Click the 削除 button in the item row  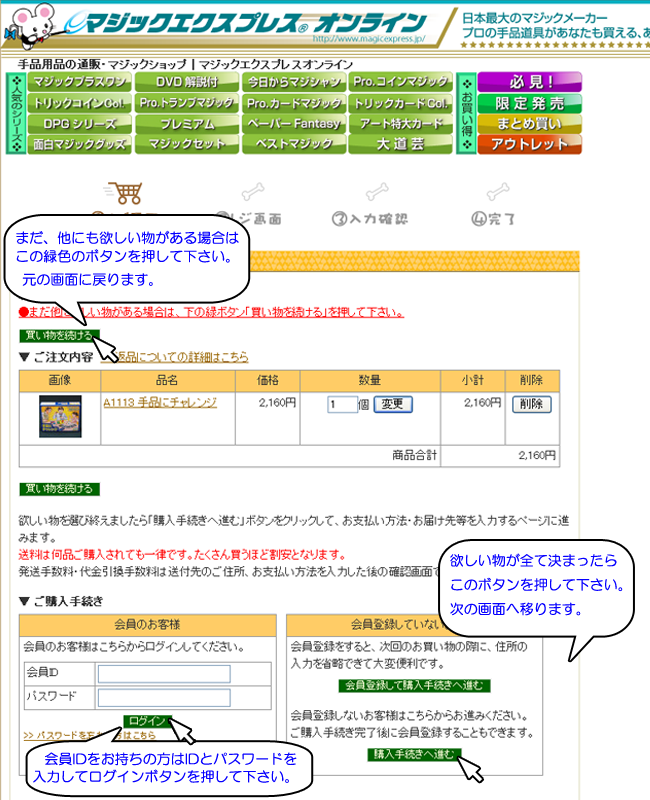pos(532,404)
